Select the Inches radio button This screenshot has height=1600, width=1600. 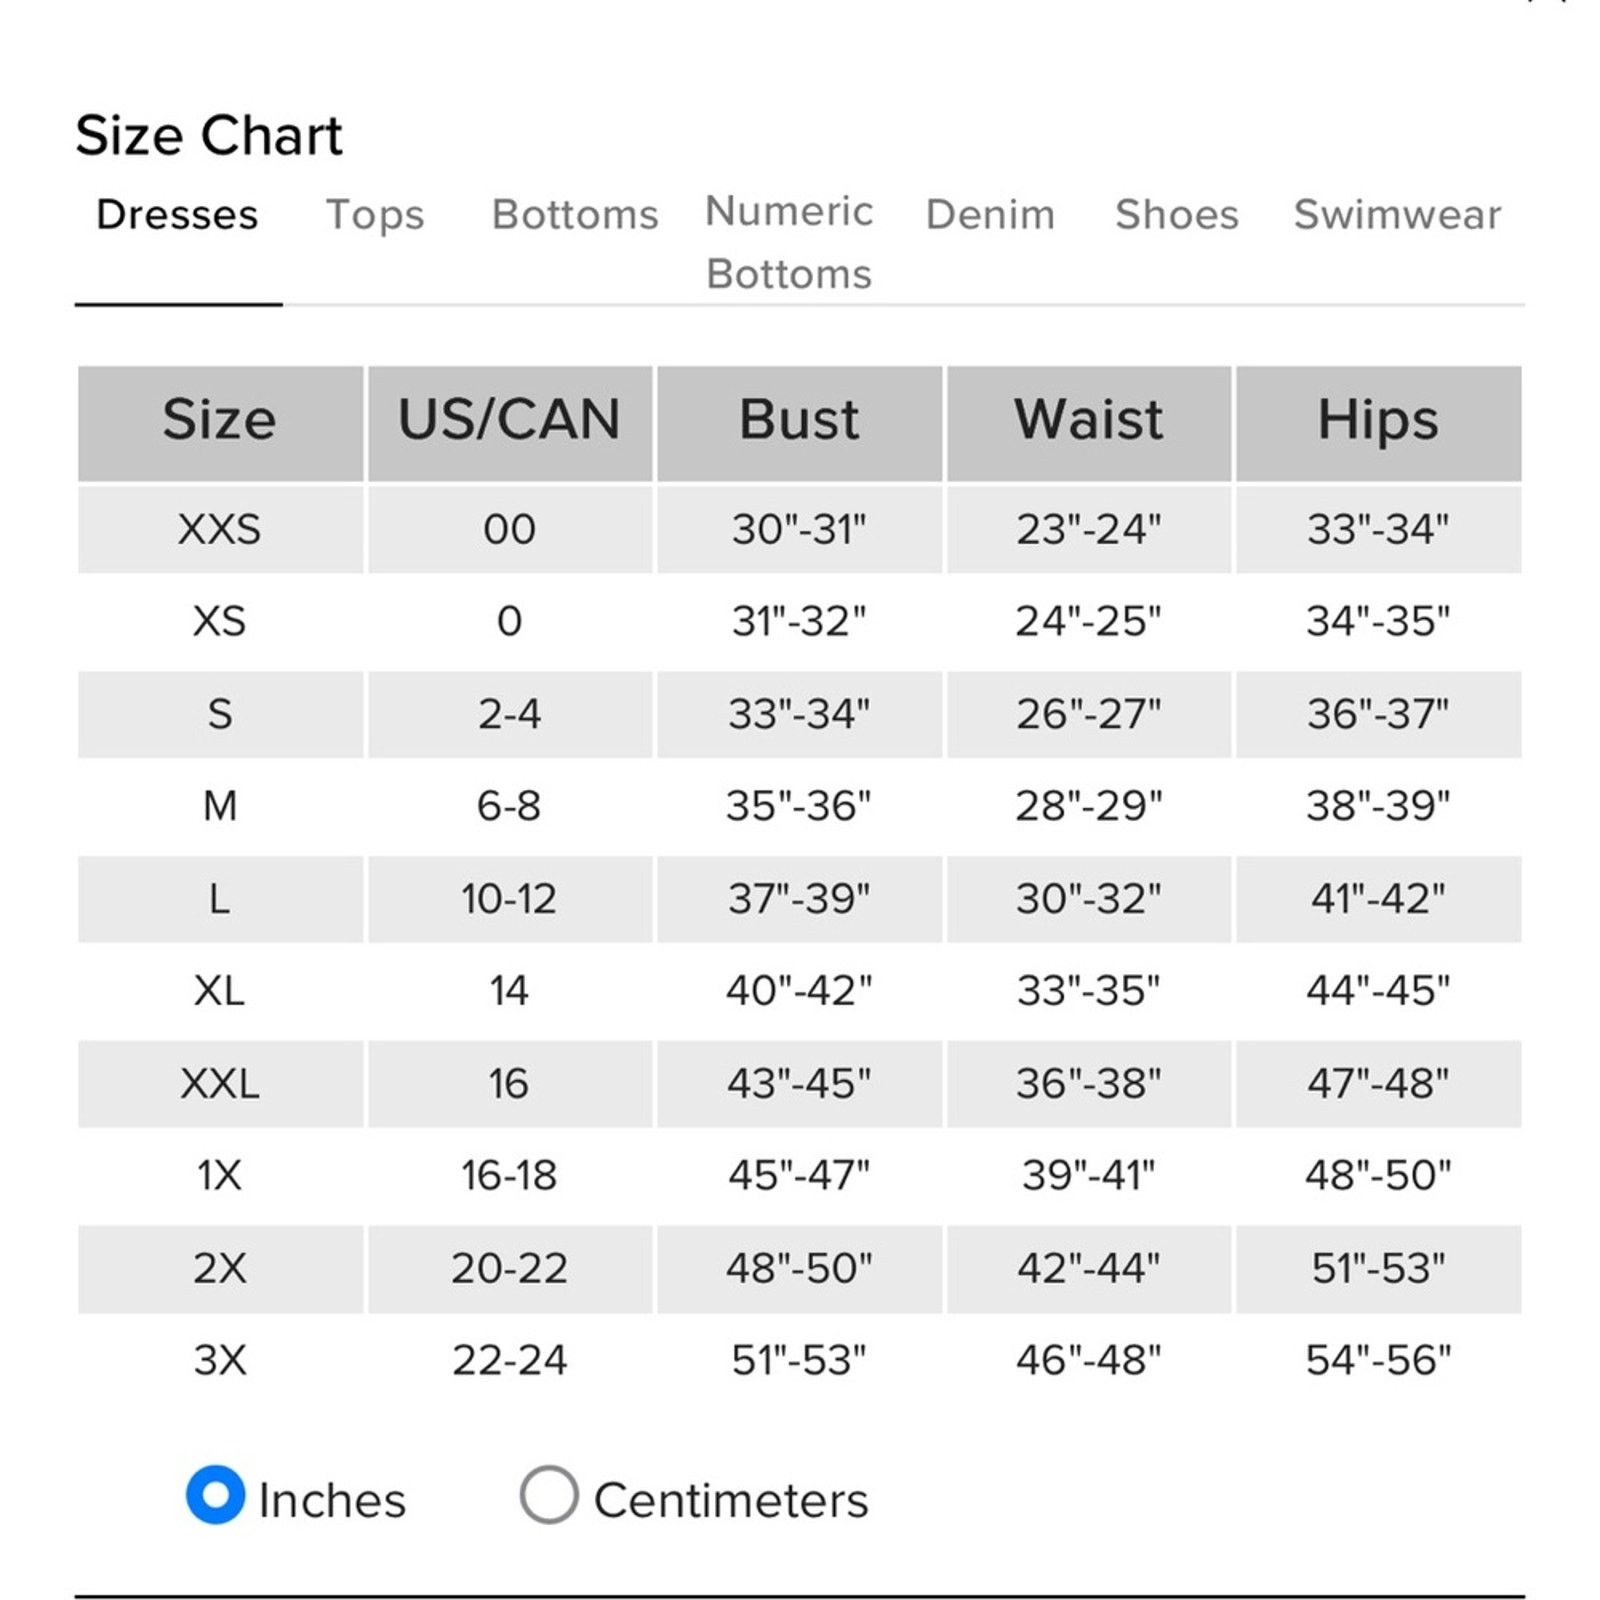pos(215,1495)
